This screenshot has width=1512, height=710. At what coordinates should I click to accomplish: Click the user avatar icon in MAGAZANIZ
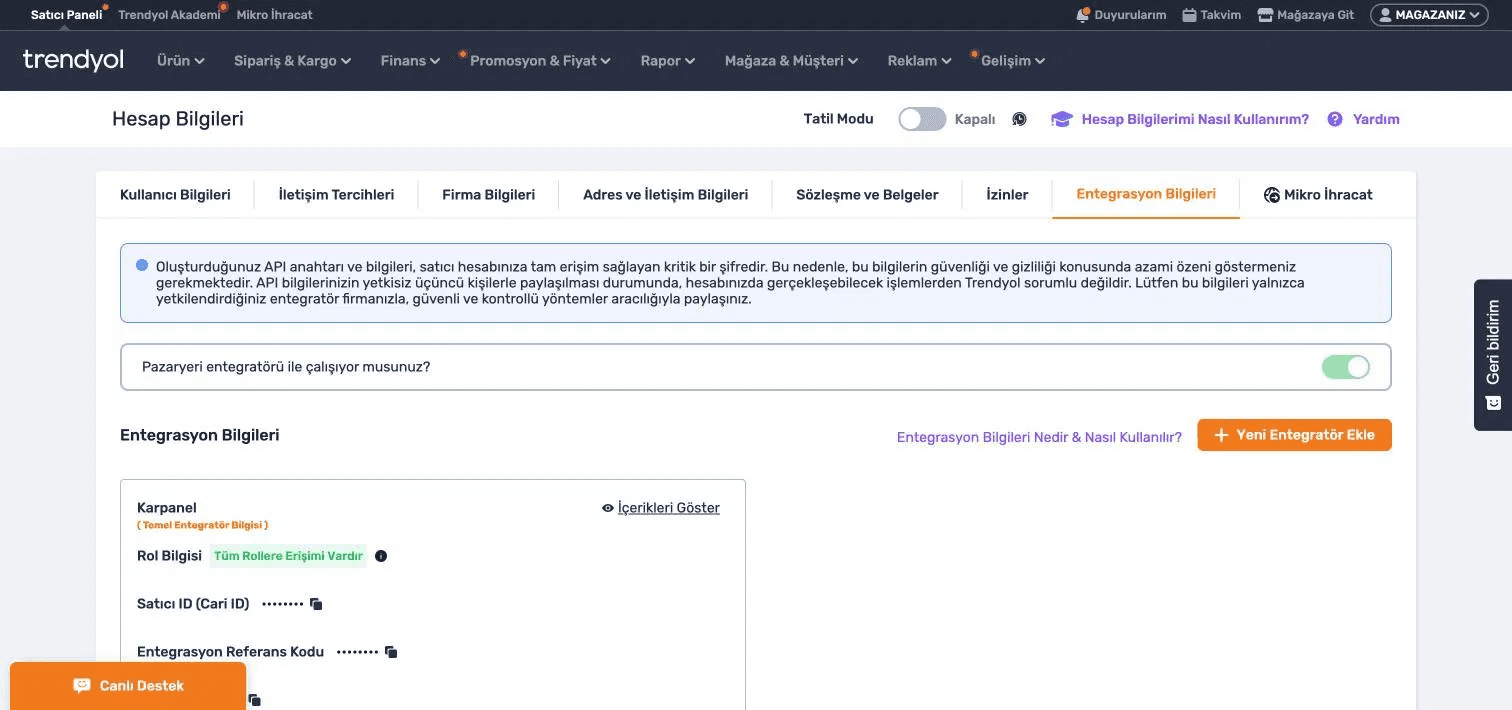point(1386,15)
